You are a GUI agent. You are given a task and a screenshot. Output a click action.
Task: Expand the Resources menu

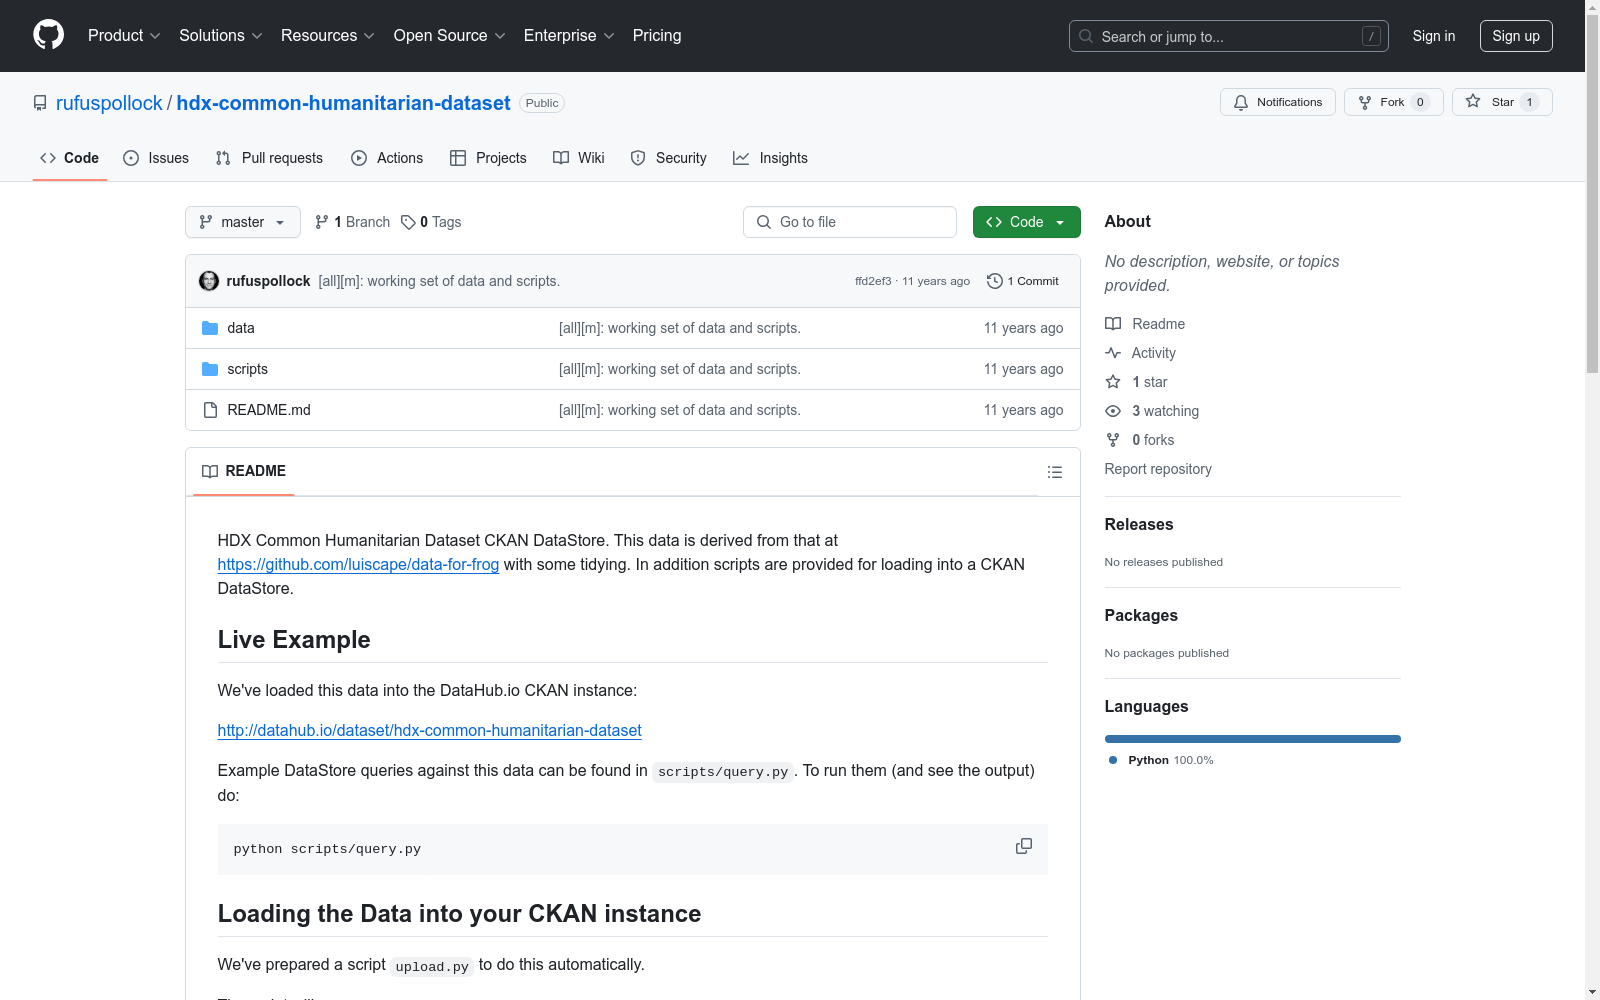pos(328,36)
